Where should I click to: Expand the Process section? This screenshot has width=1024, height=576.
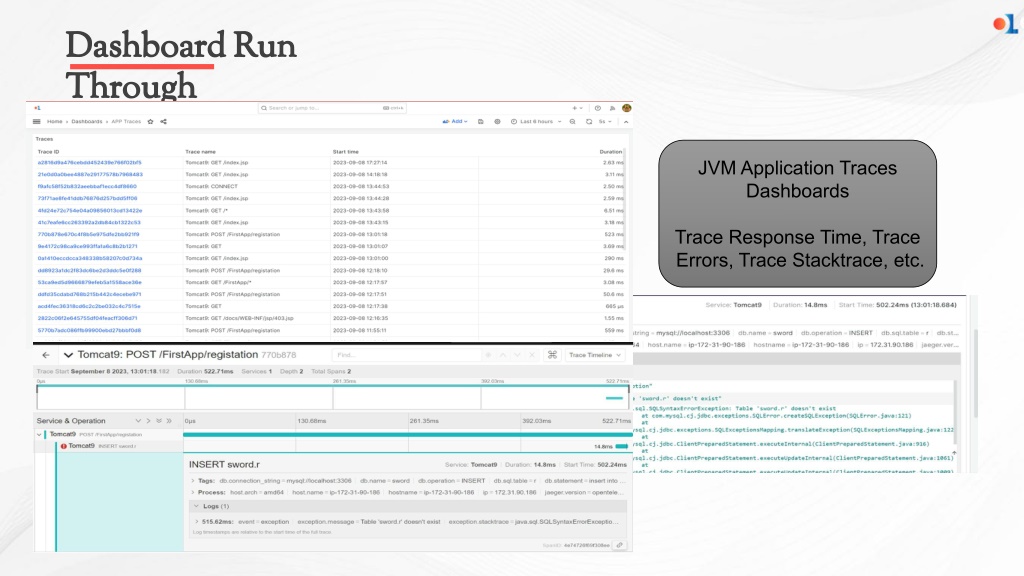[x=192, y=492]
